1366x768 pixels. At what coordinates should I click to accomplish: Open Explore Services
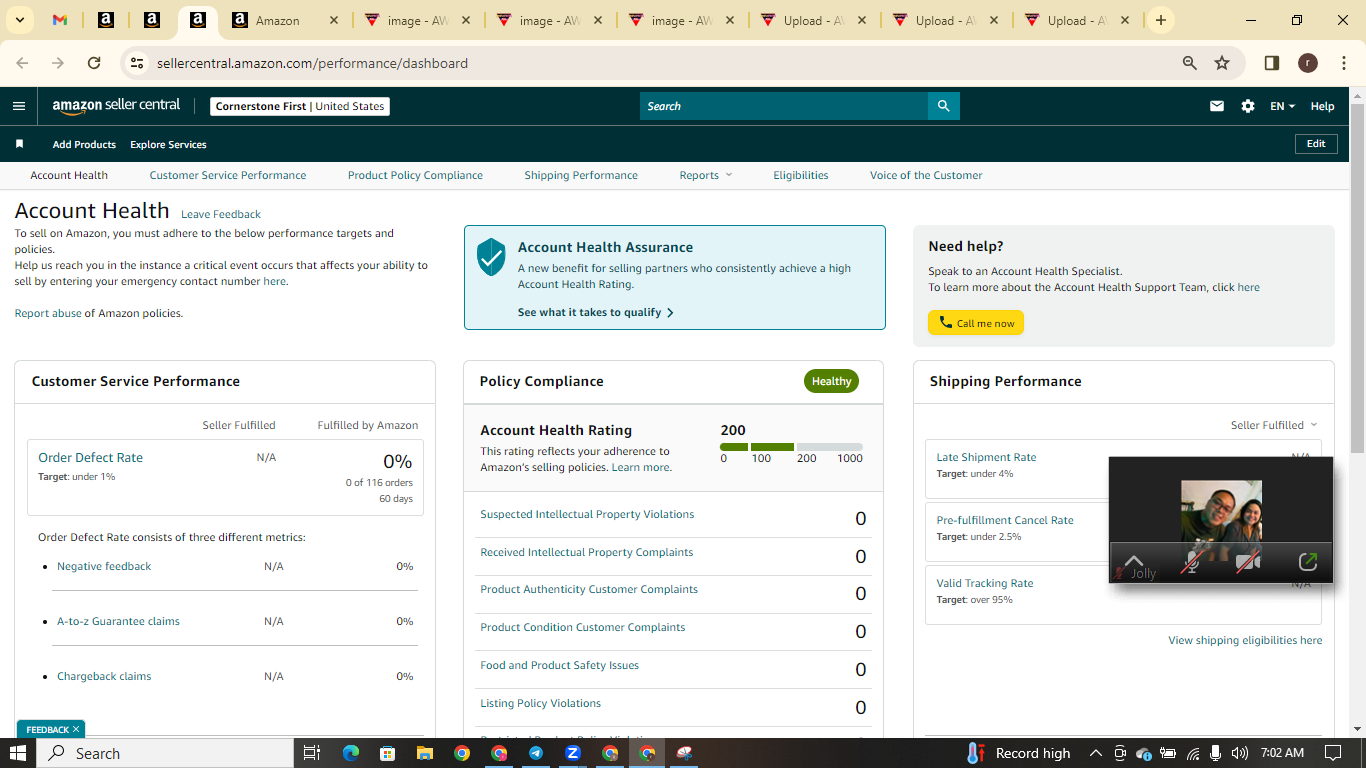[168, 144]
